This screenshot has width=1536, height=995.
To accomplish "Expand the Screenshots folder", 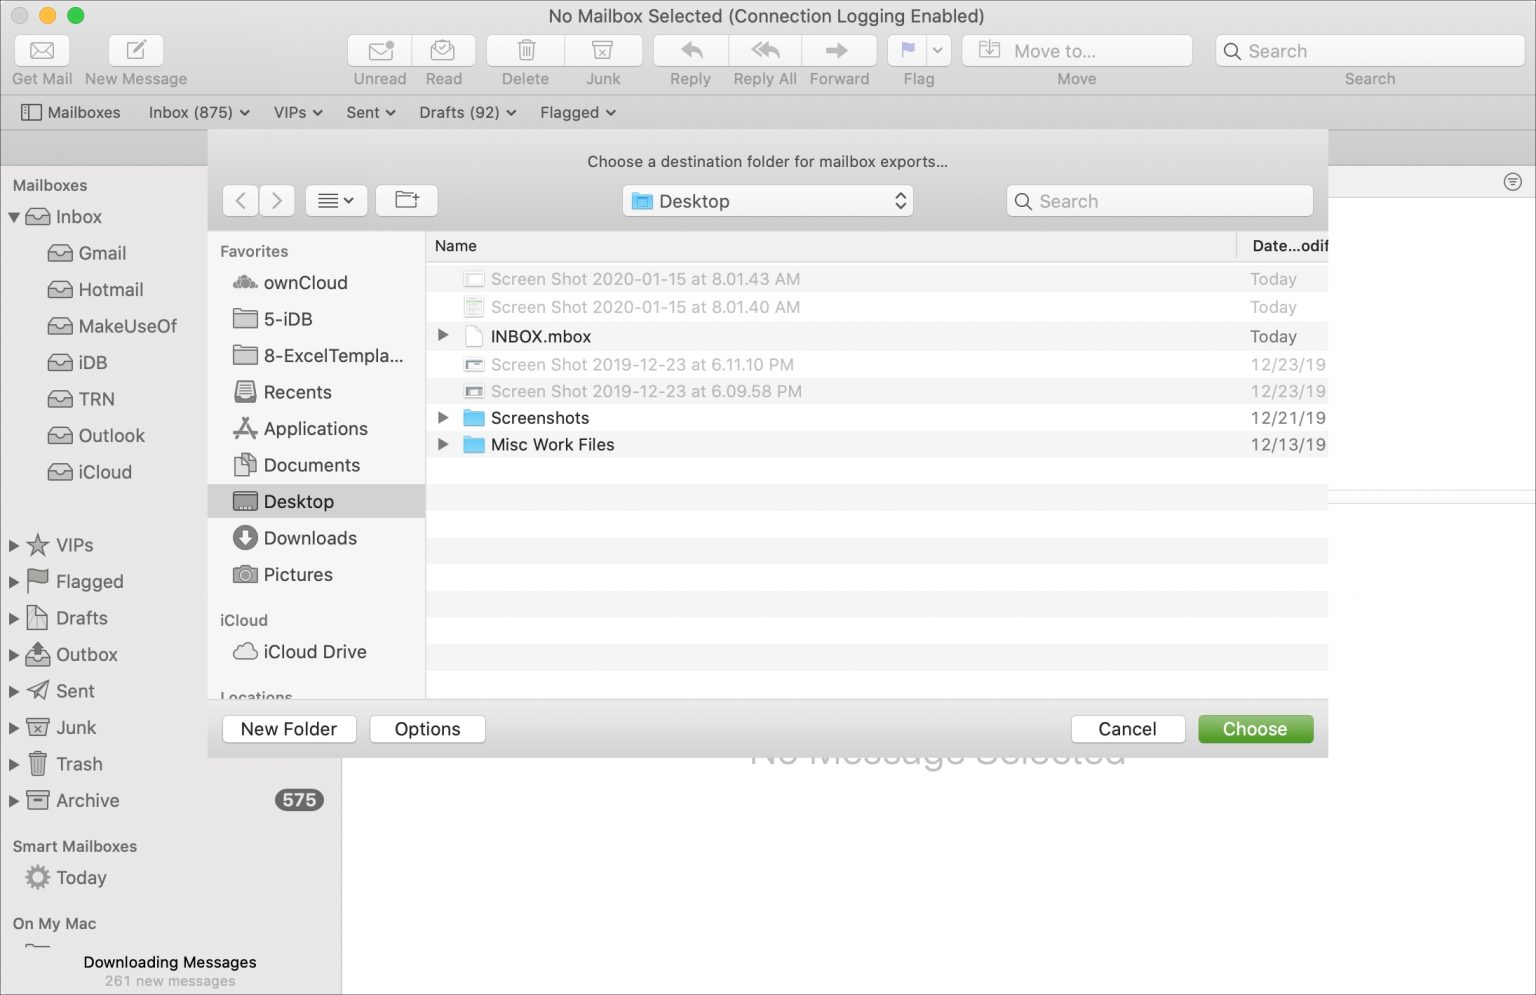I will (443, 417).
